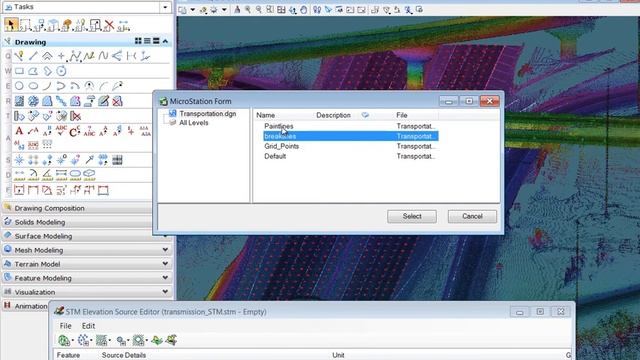Switch Drawing task to panel layout

[x=156, y=41]
